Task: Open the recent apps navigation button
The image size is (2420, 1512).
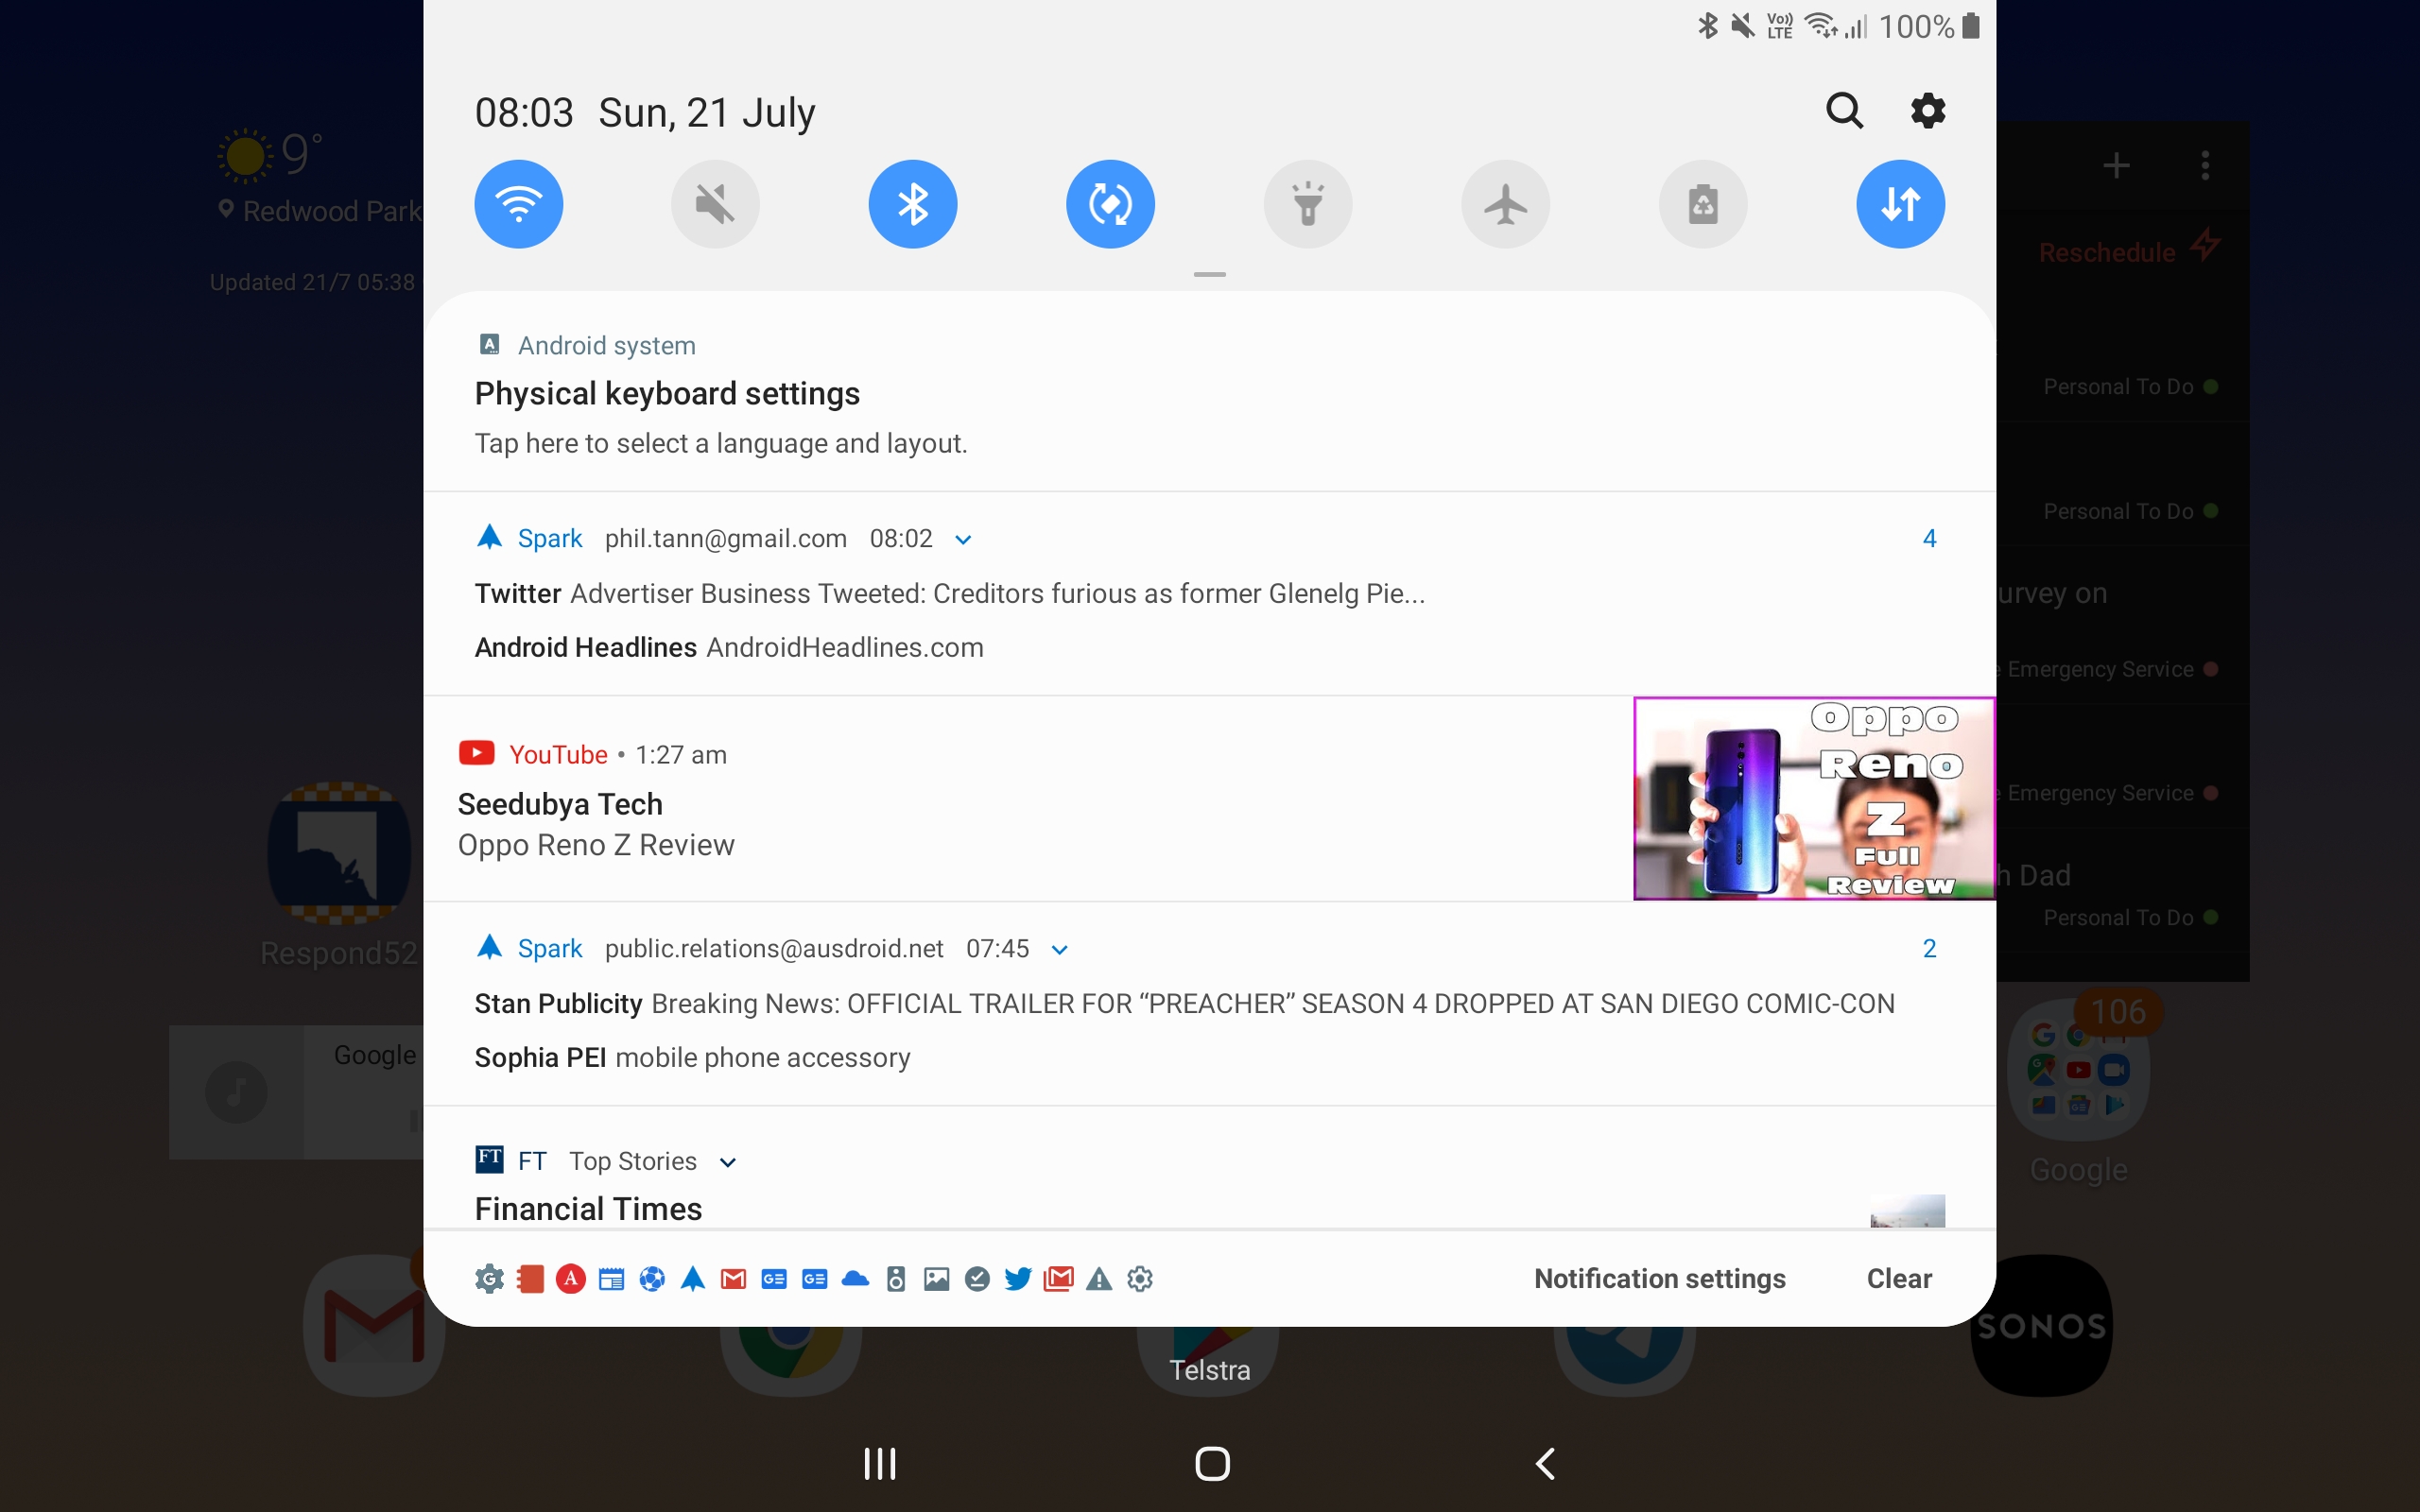Action: pyautogui.click(x=879, y=1464)
